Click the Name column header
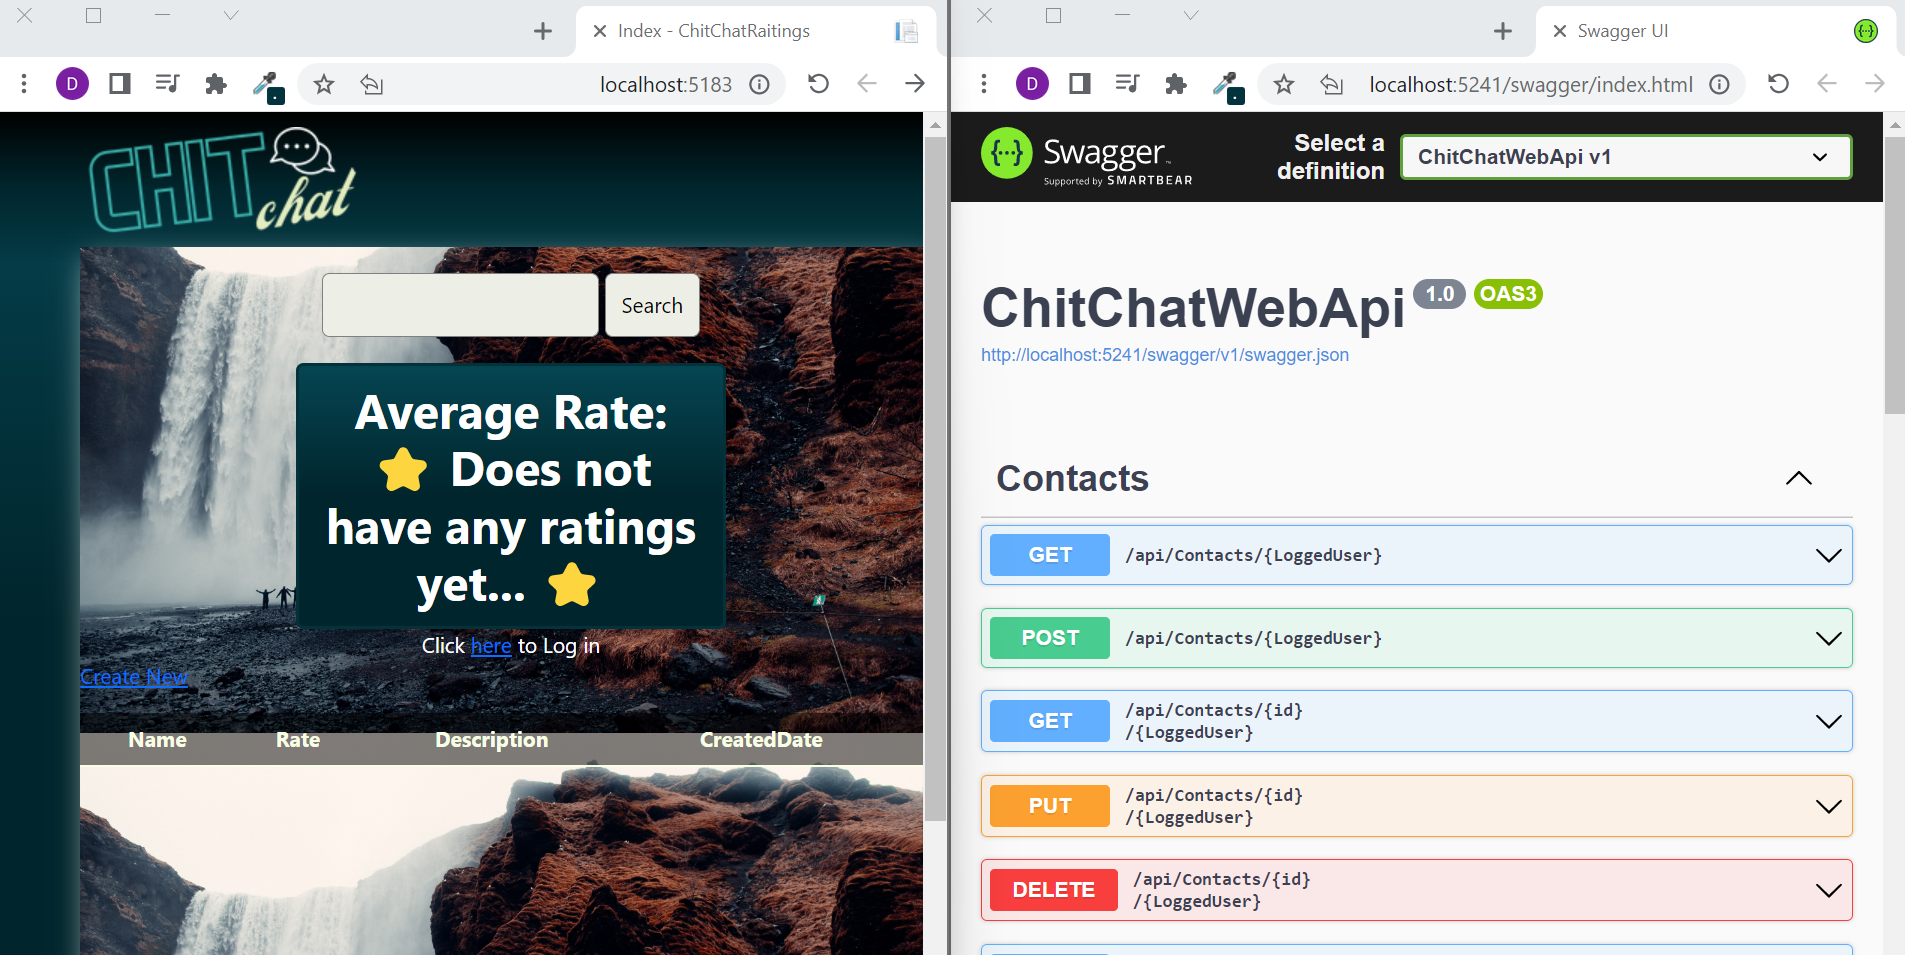 click(x=157, y=740)
